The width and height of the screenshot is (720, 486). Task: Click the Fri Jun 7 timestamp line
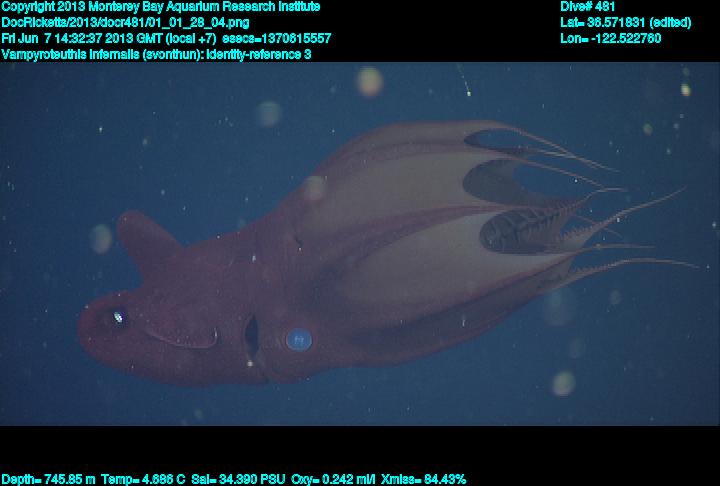coord(166,38)
